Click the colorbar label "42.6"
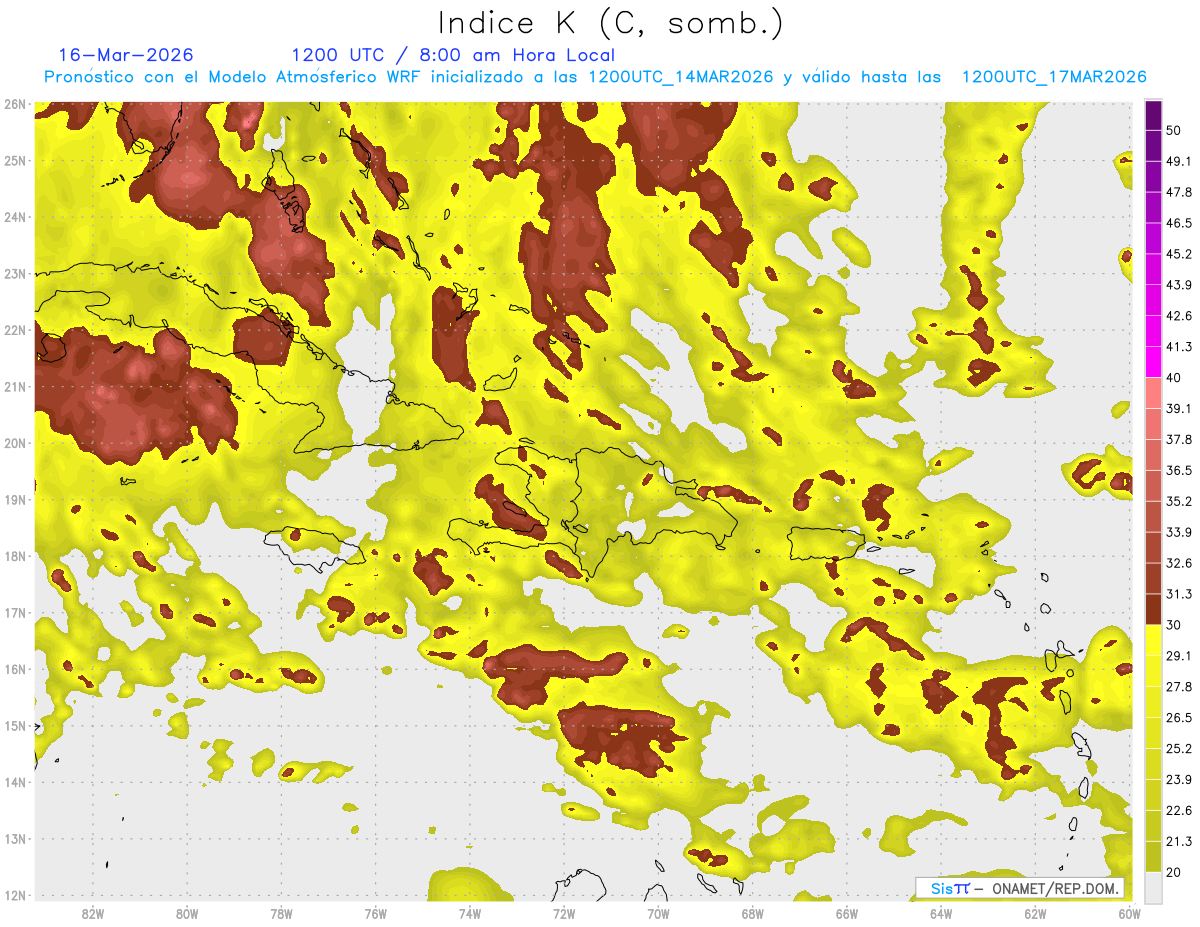The width and height of the screenshot is (1200, 927). [1179, 316]
